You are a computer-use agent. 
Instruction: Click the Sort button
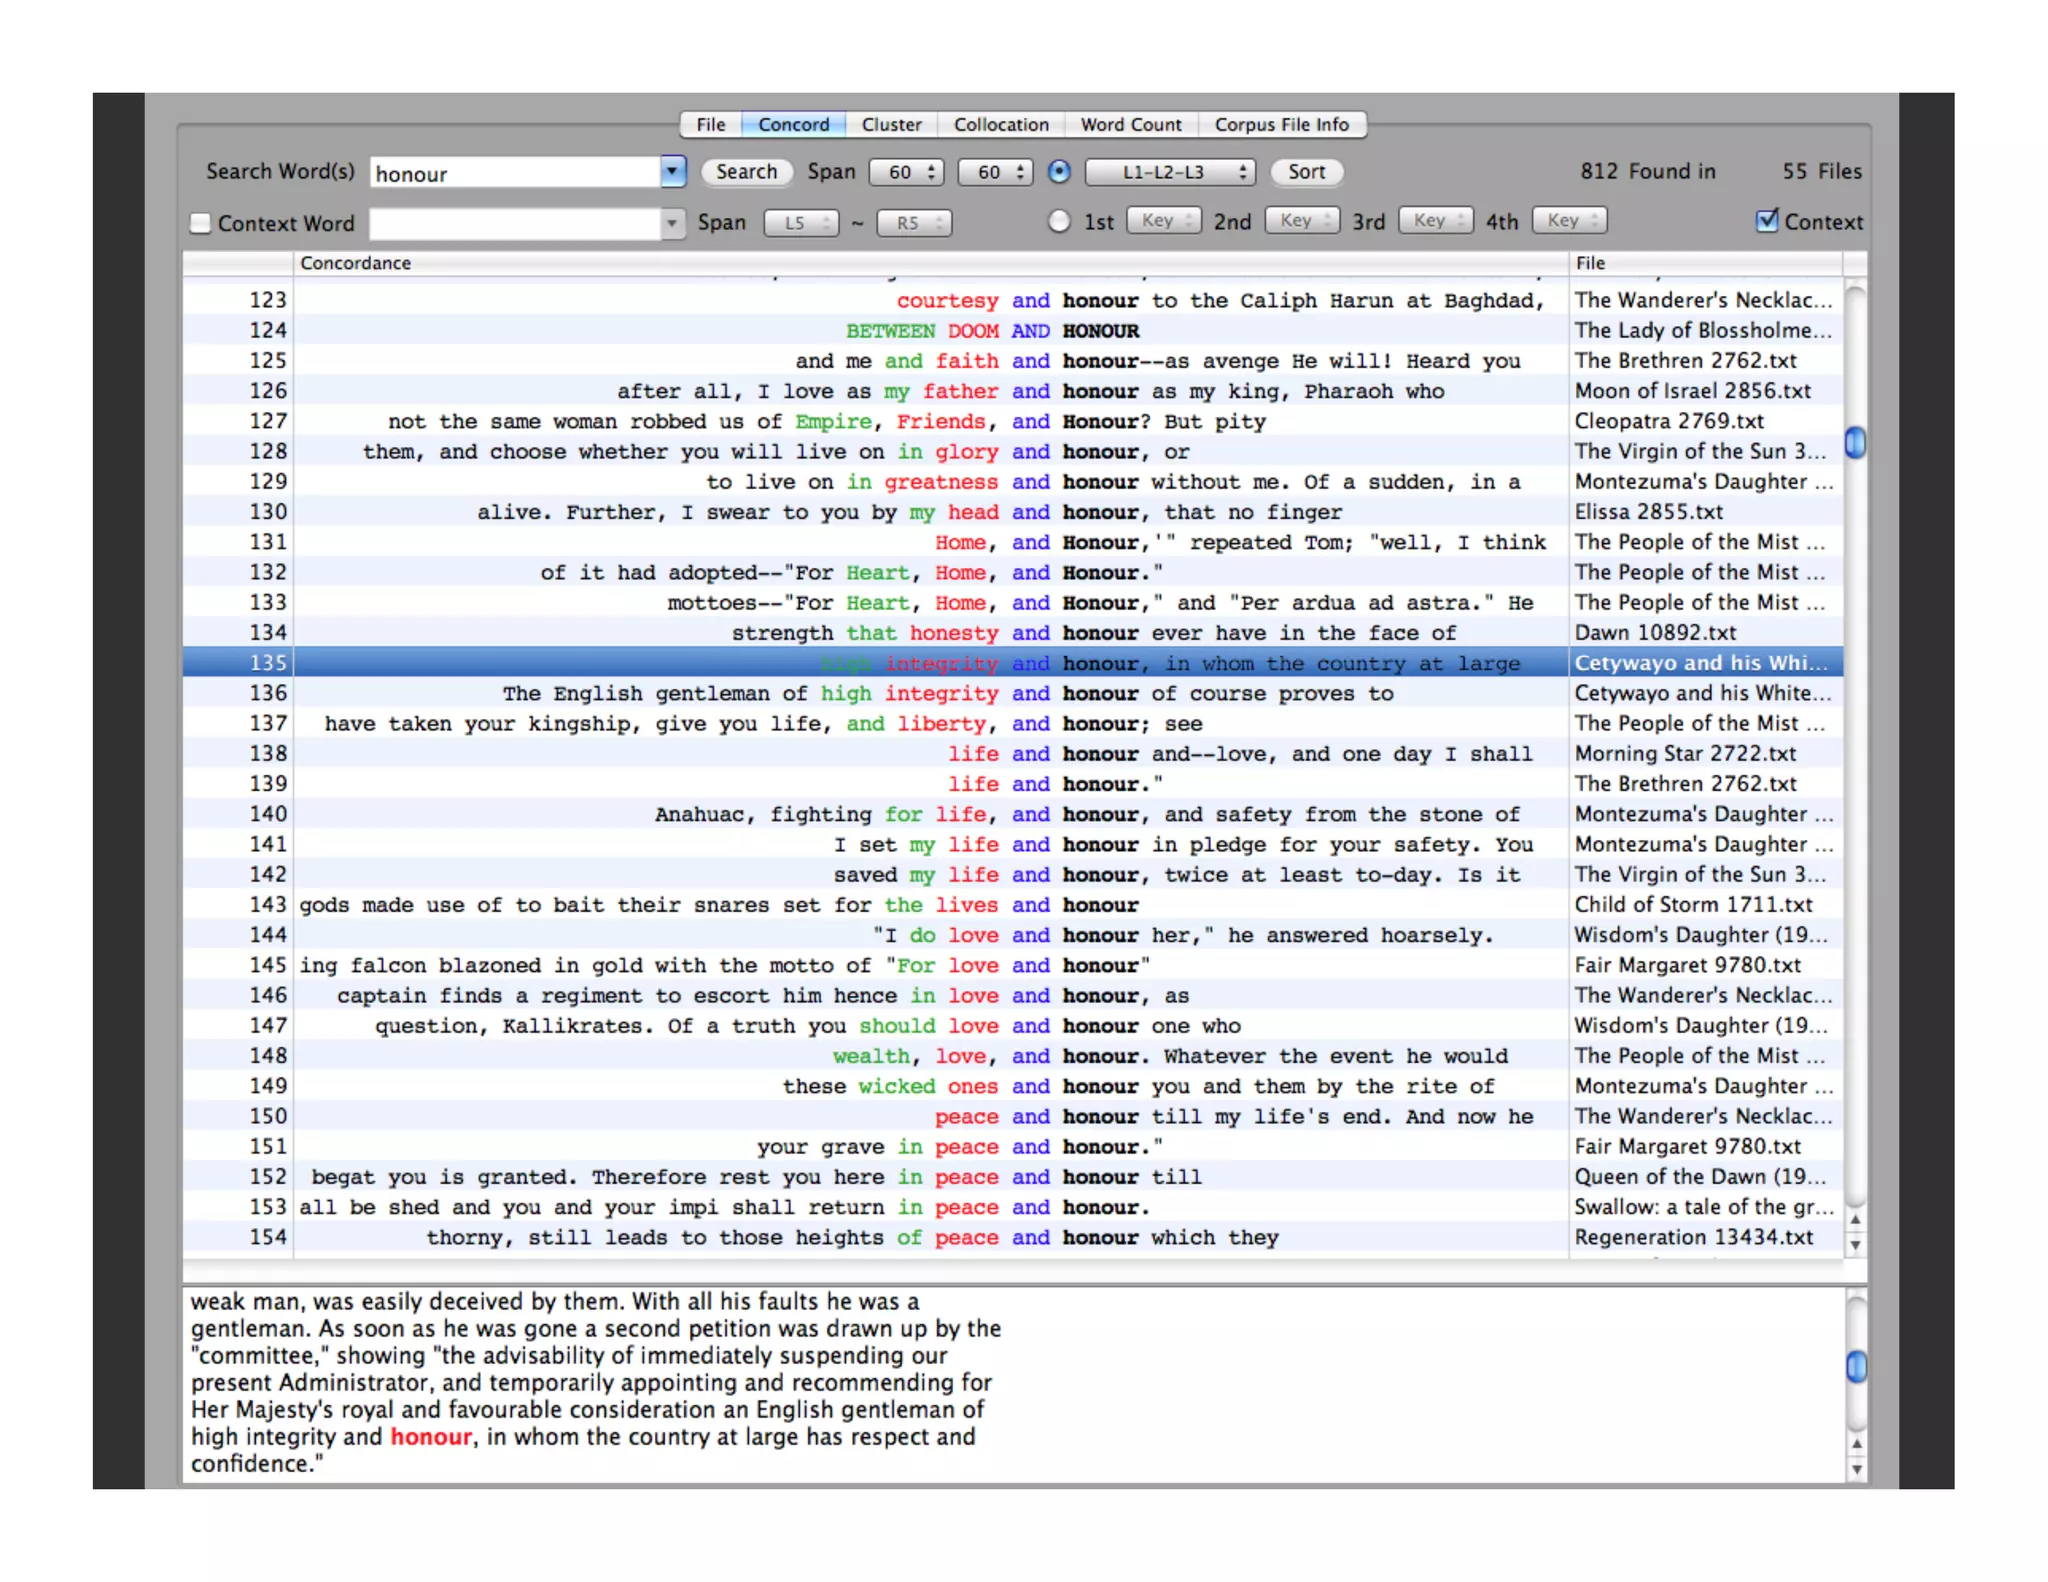pyautogui.click(x=1305, y=172)
